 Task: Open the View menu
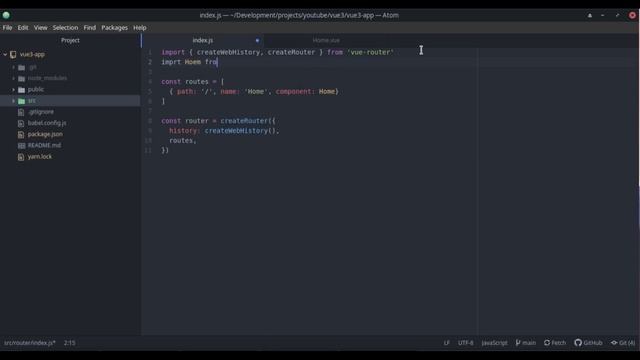tap(40, 28)
